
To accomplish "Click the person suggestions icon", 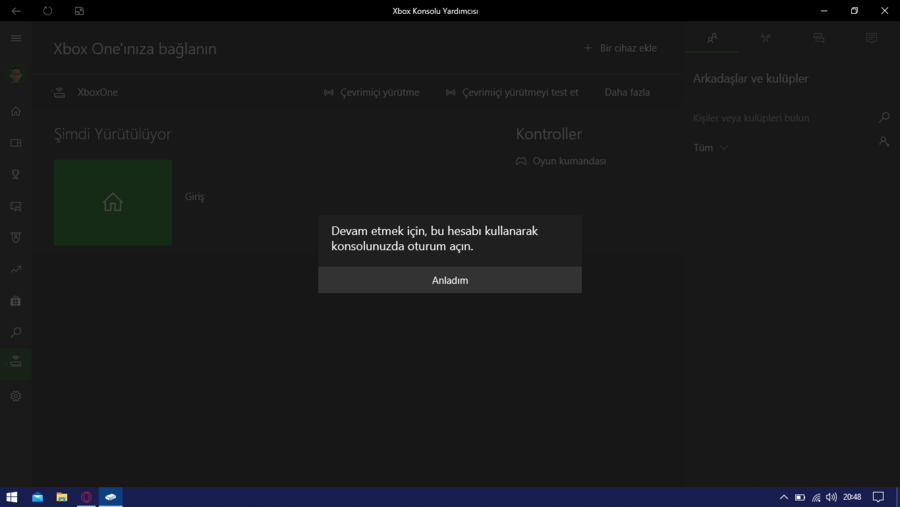I will click(x=884, y=141).
